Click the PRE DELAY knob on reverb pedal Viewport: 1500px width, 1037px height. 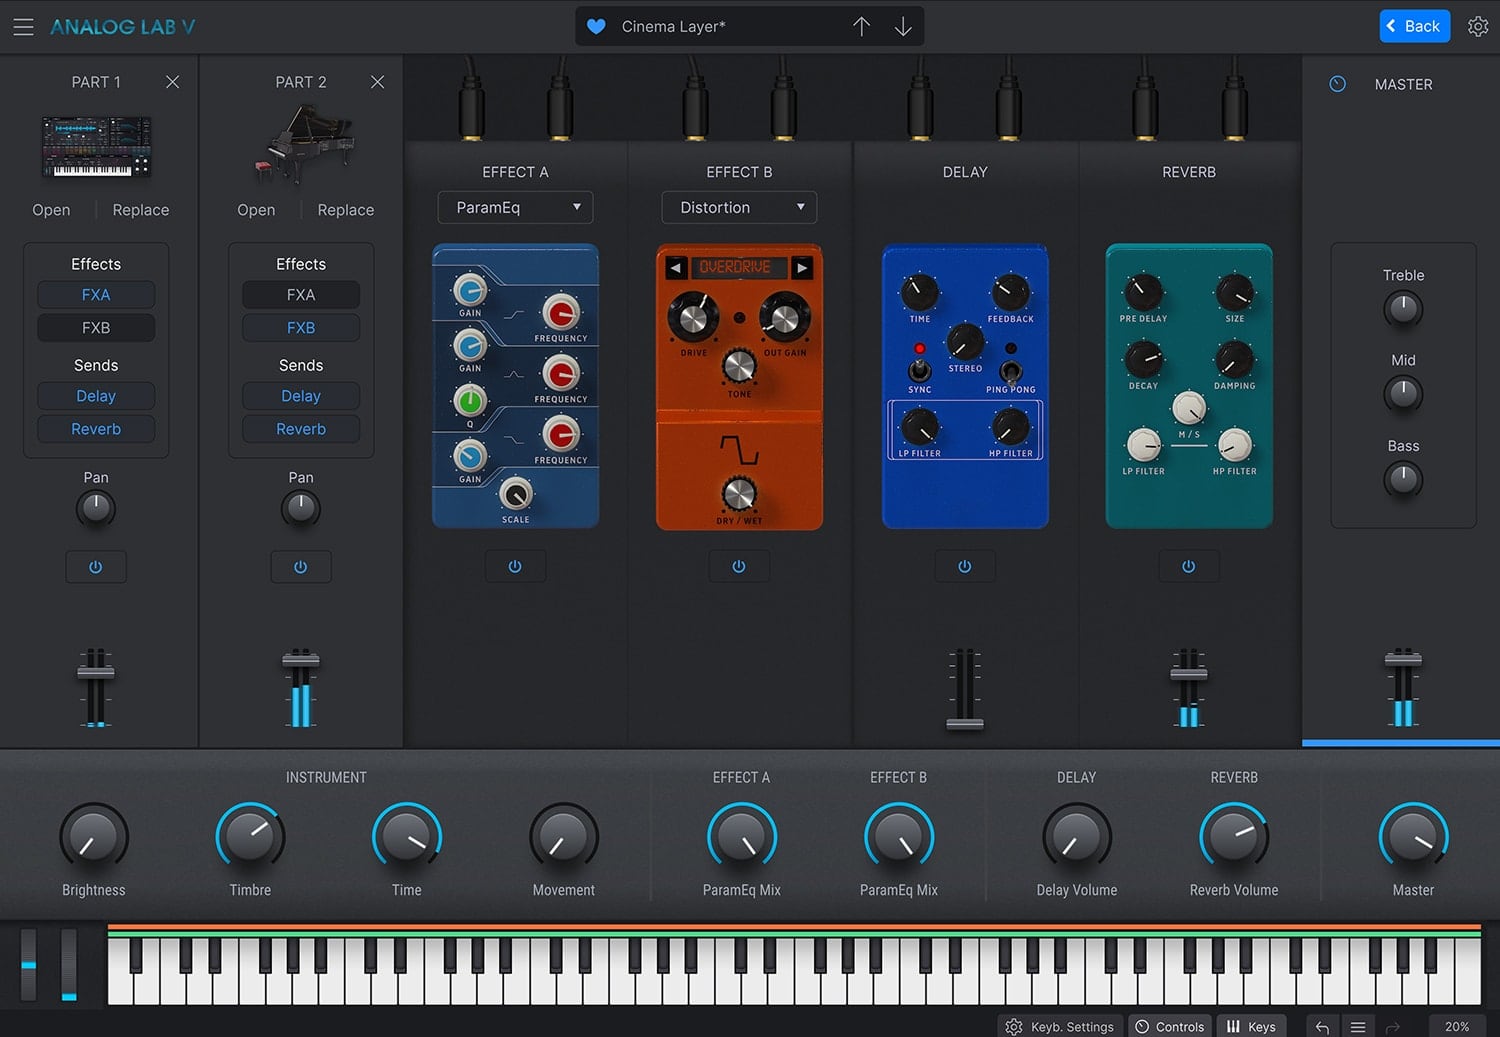[1143, 292]
